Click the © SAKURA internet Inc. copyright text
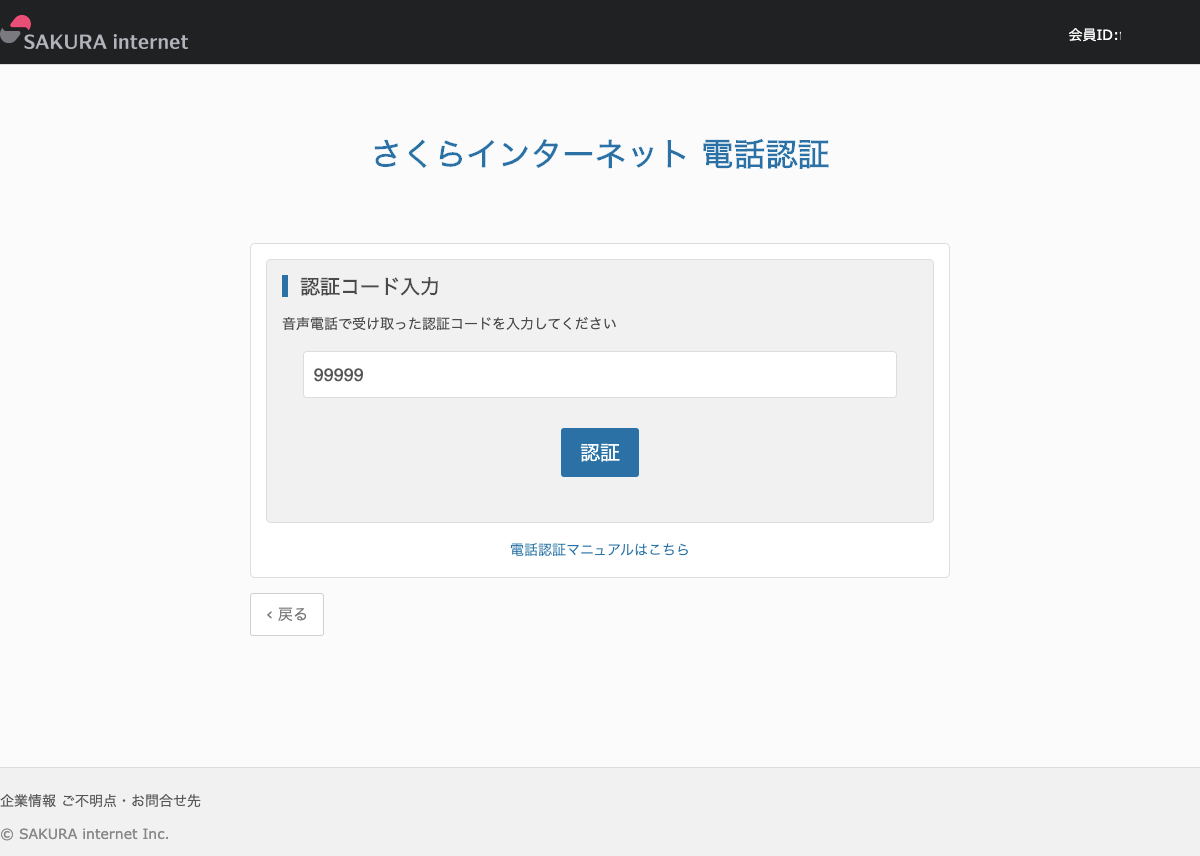The image size is (1200, 856). click(x=85, y=834)
